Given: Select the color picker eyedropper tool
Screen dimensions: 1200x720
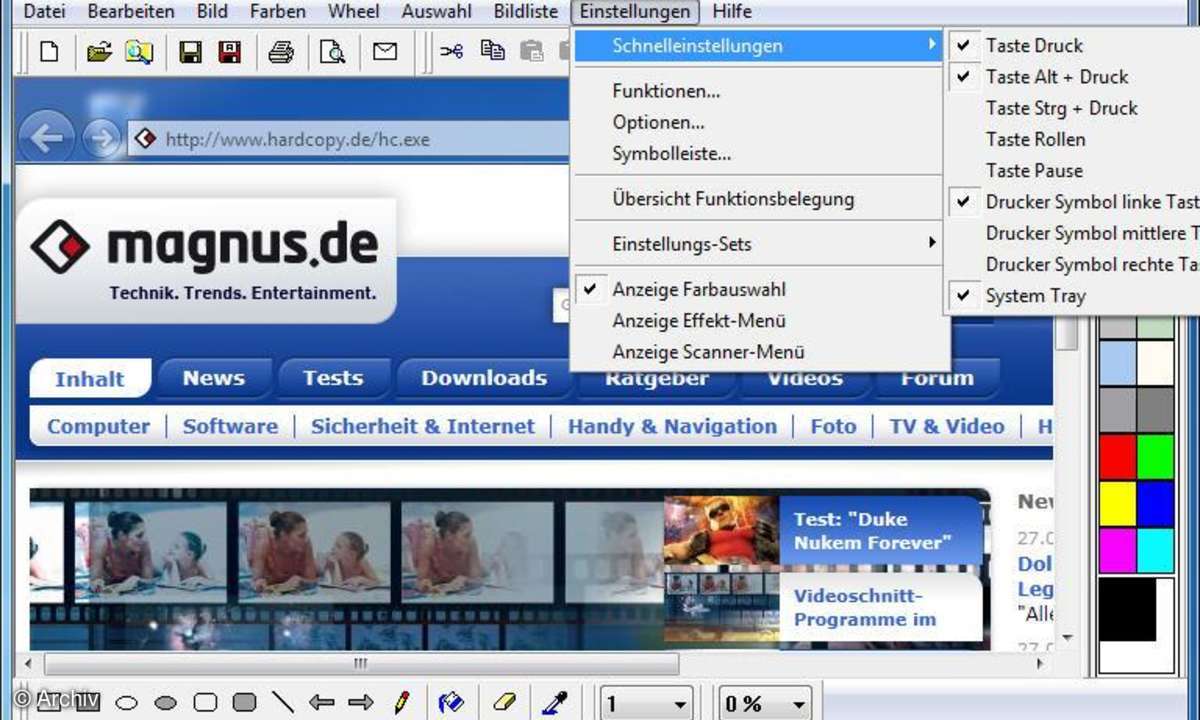Looking at the screenshot, I should [x=554, y=702].
